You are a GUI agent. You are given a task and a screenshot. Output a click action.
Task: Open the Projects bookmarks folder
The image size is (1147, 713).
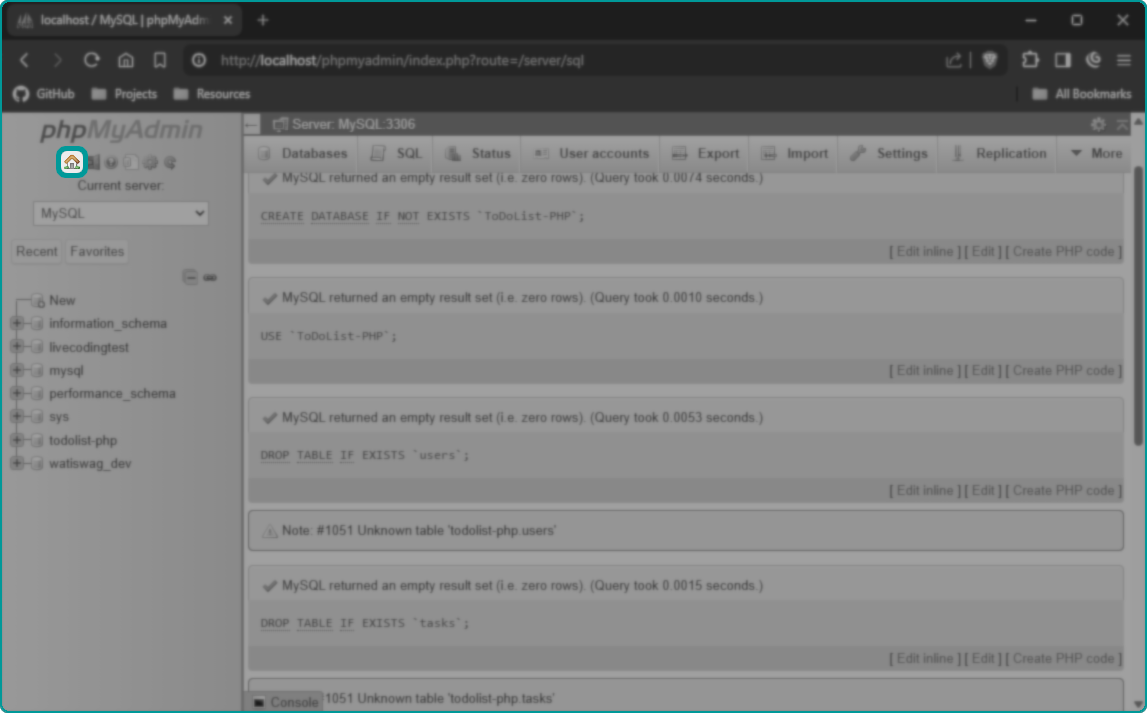tap(124, 94)
